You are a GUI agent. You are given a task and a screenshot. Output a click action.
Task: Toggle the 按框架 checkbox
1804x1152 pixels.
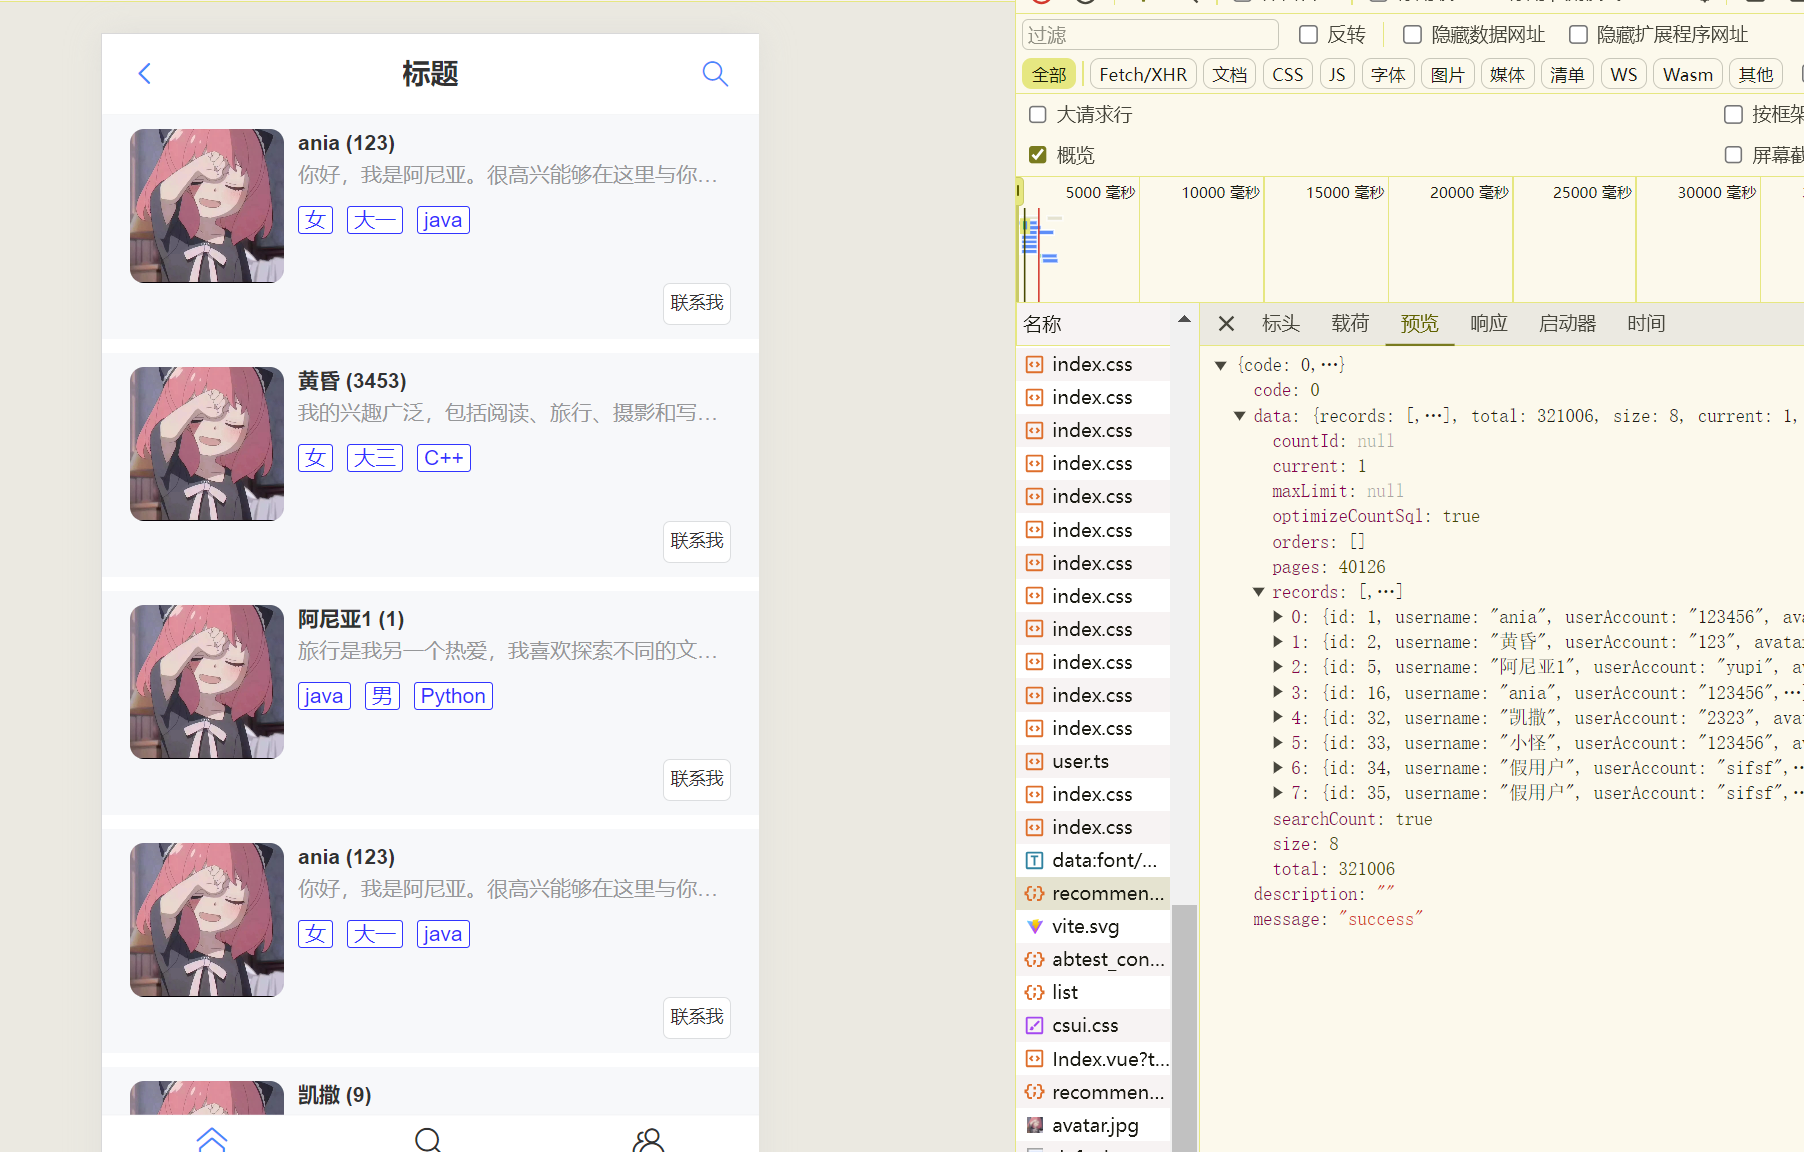click(1734, 115)
